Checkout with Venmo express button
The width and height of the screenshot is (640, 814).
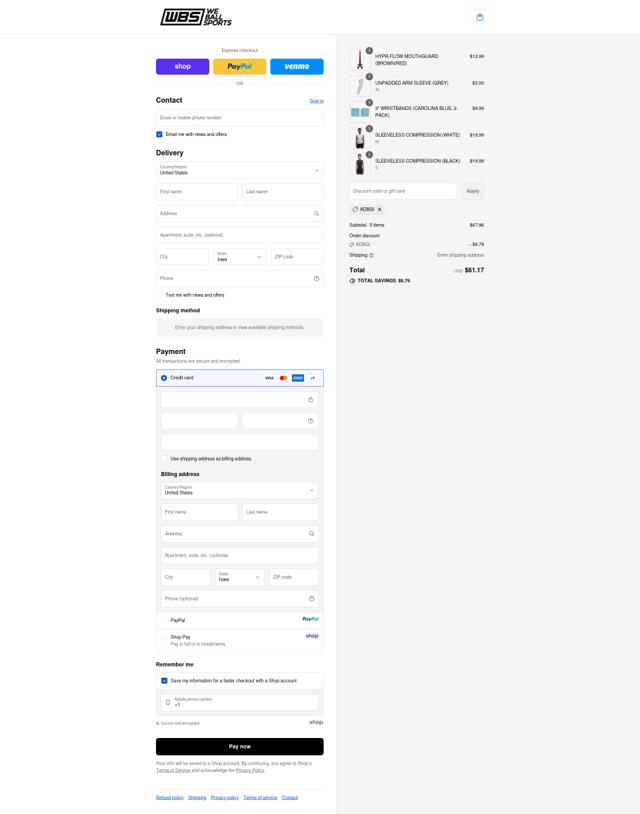(x=297, y=66)
